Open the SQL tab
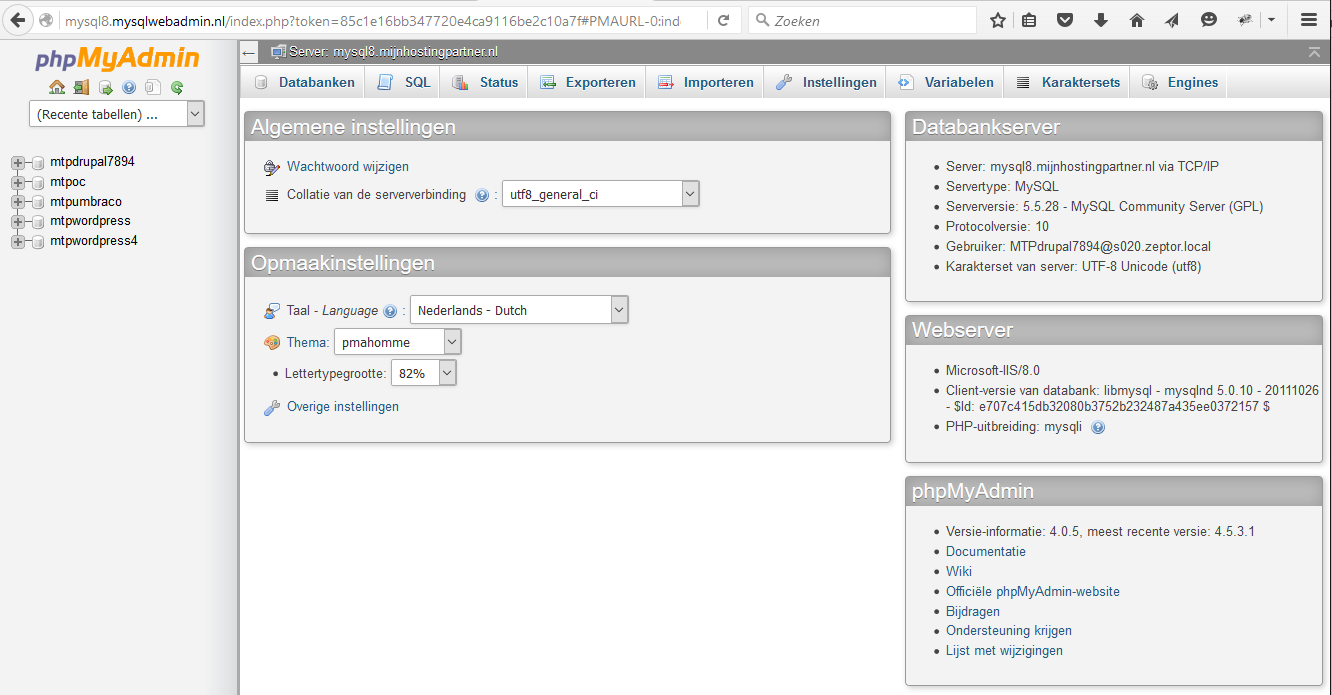 click(x=404, y=83)
